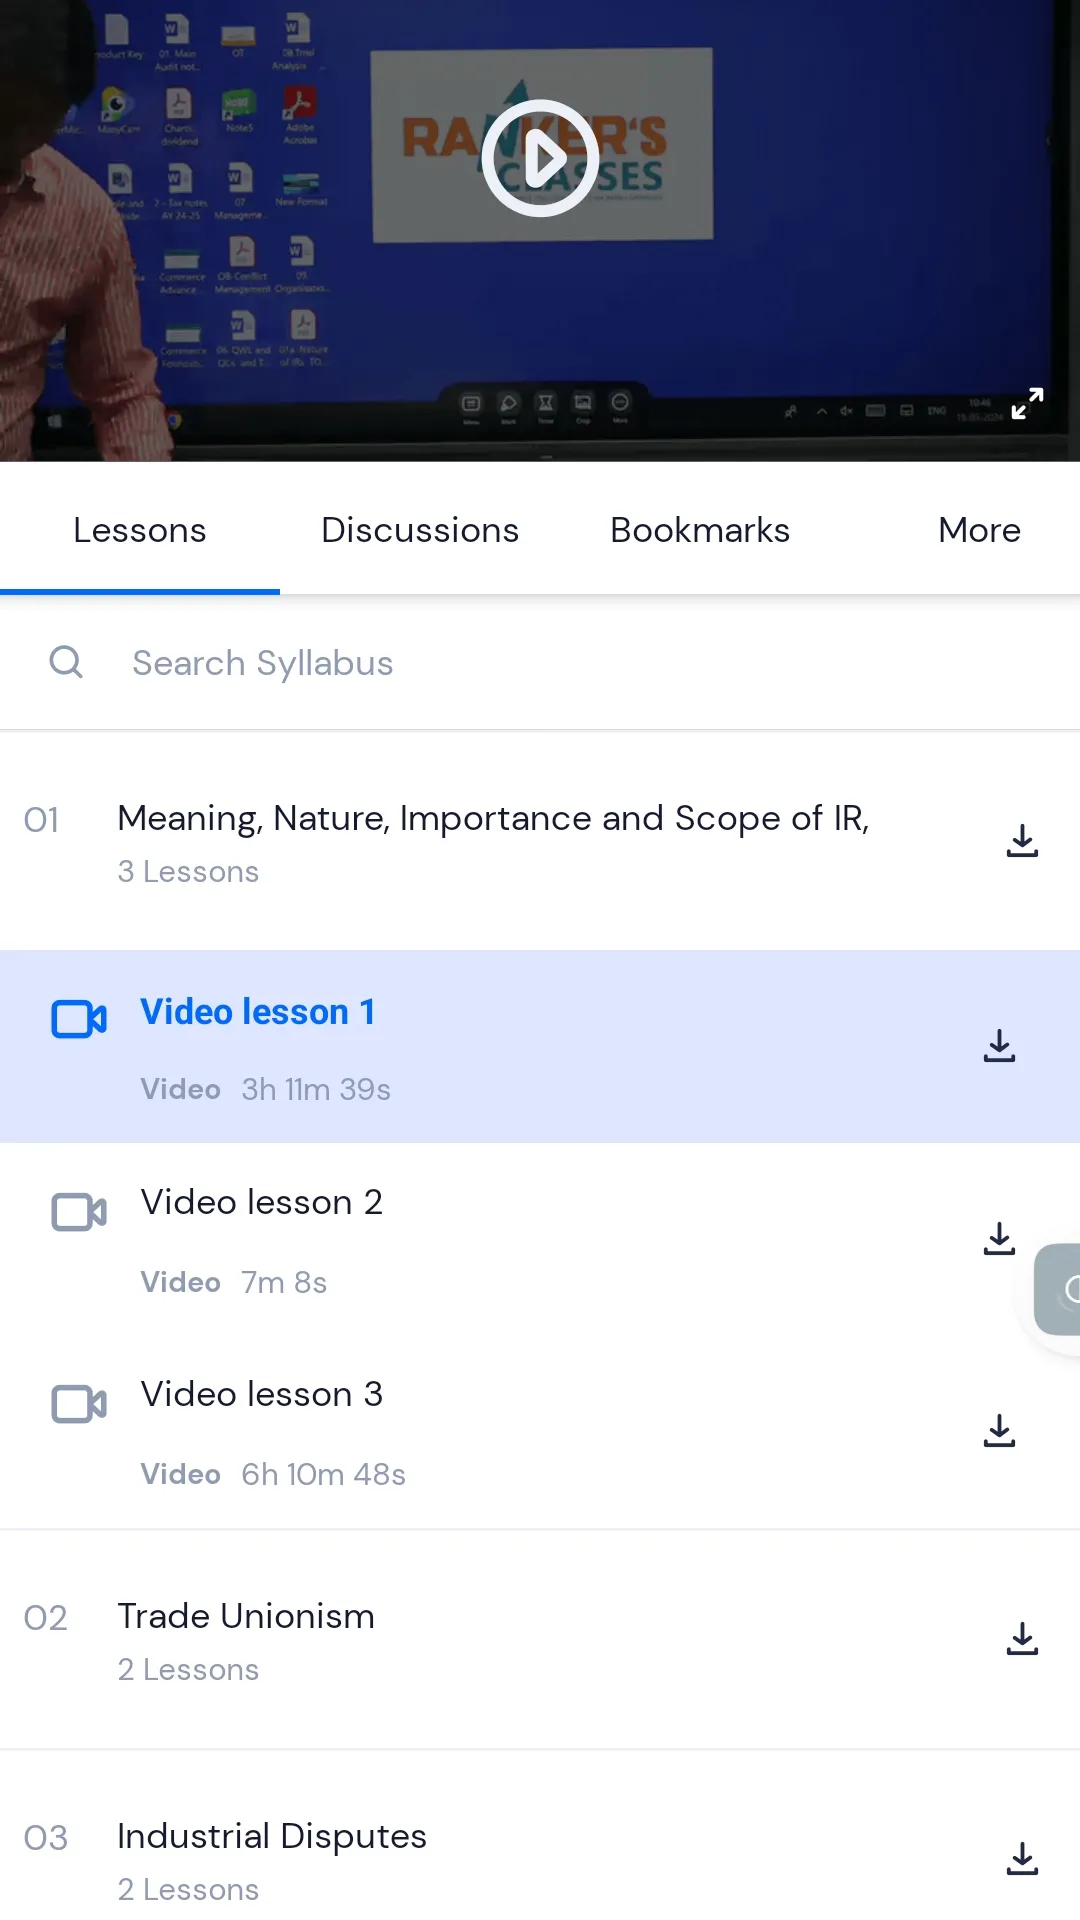Focus the Search Syllabus field
This screenshot has height=1920, width=1080.
click(x=540, y=663)
